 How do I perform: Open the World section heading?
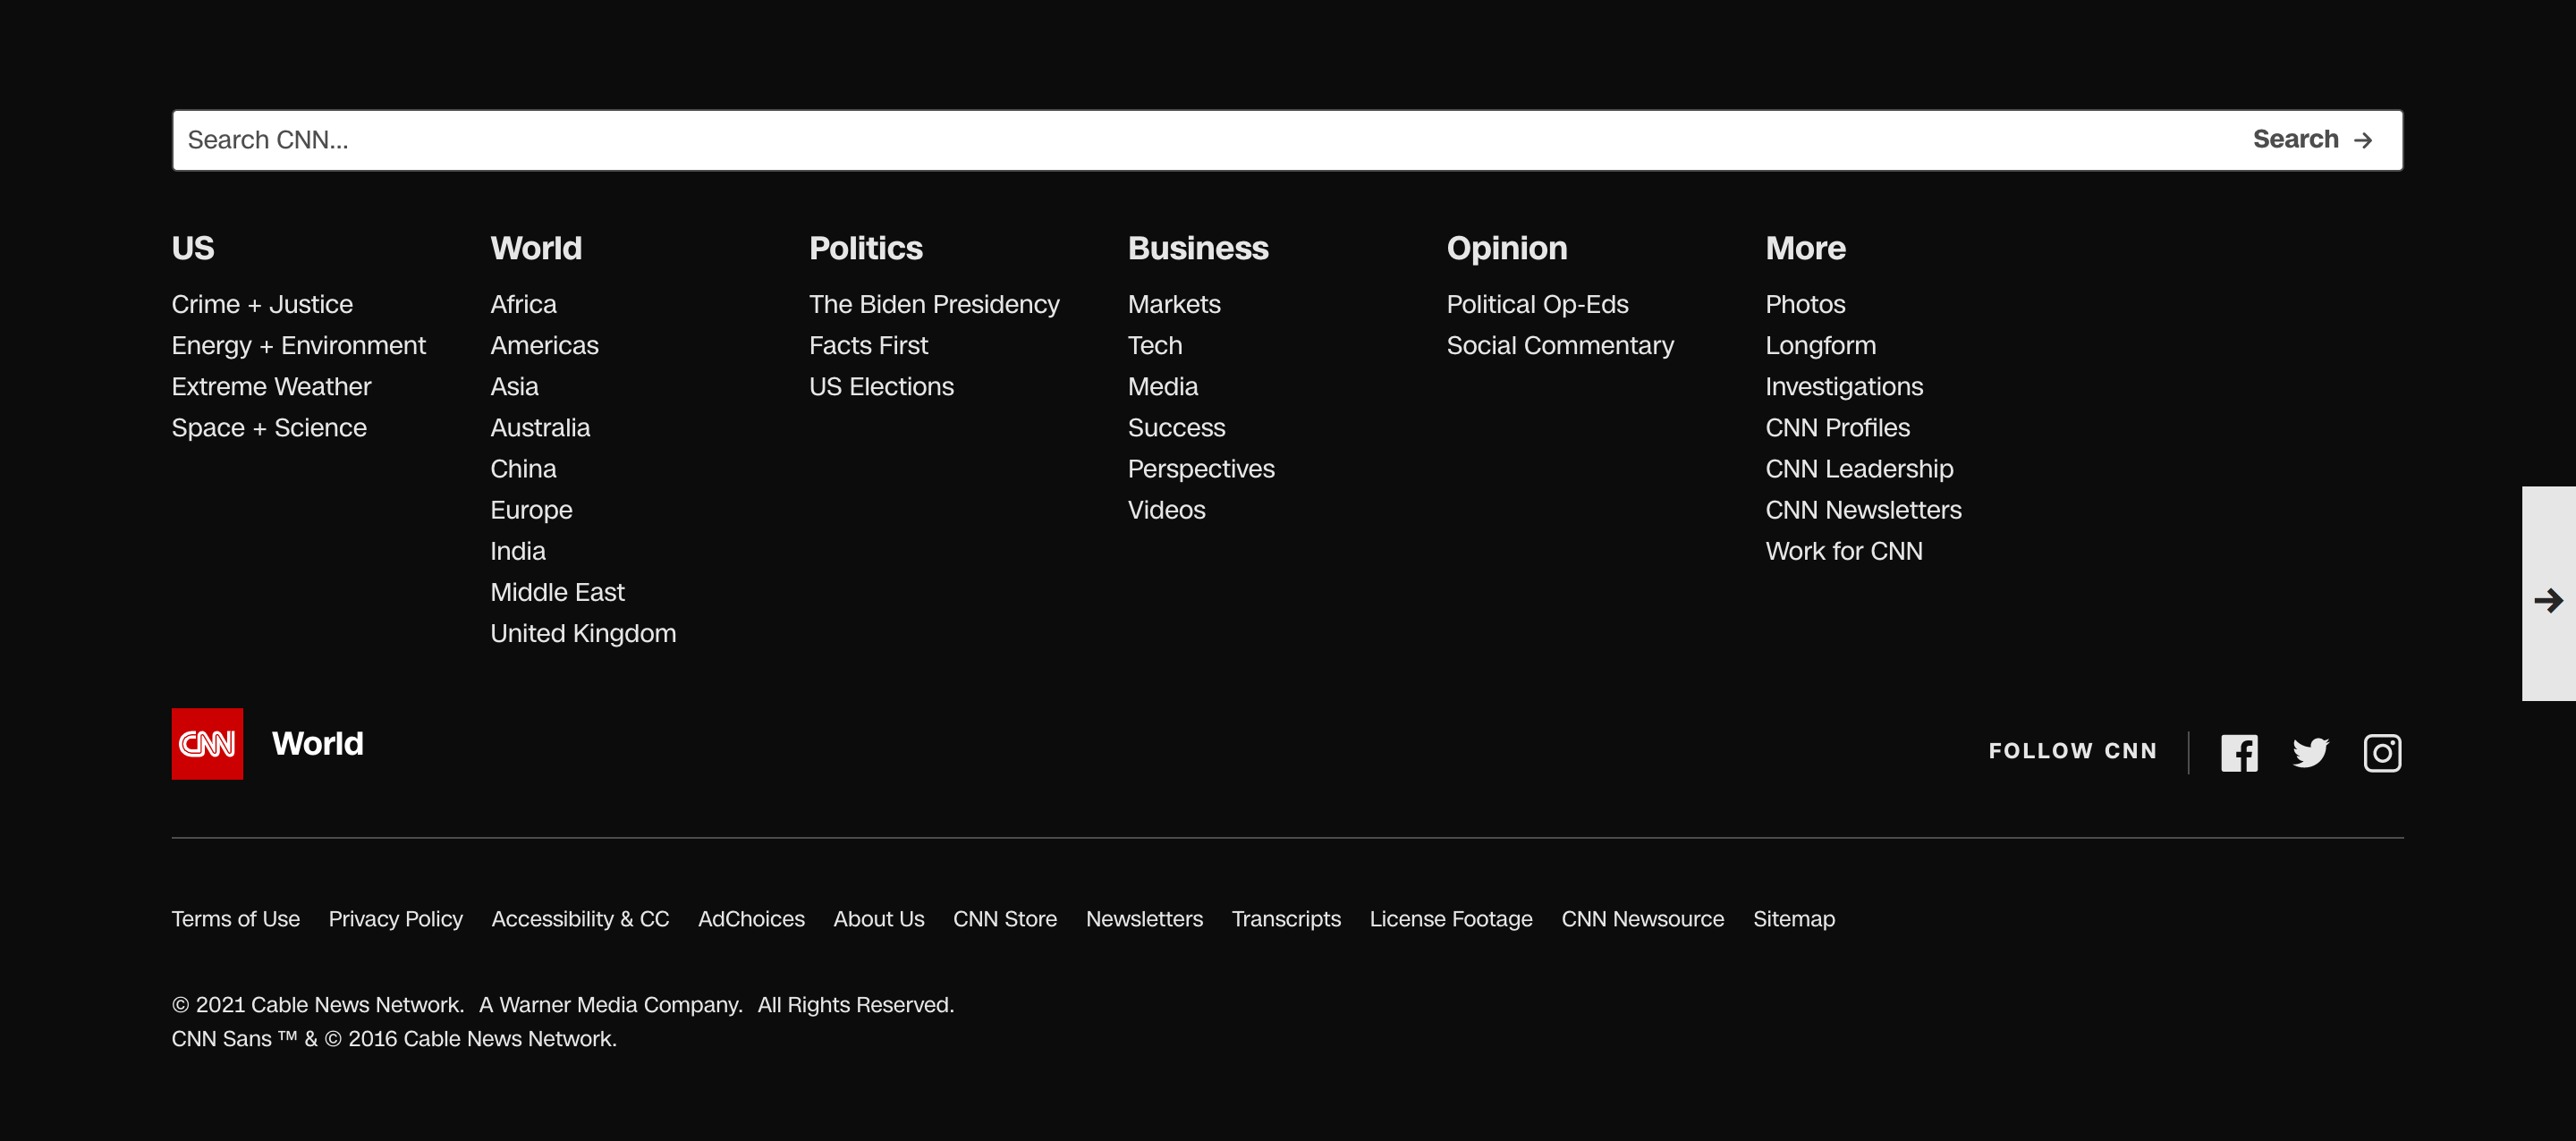[536, 248]
